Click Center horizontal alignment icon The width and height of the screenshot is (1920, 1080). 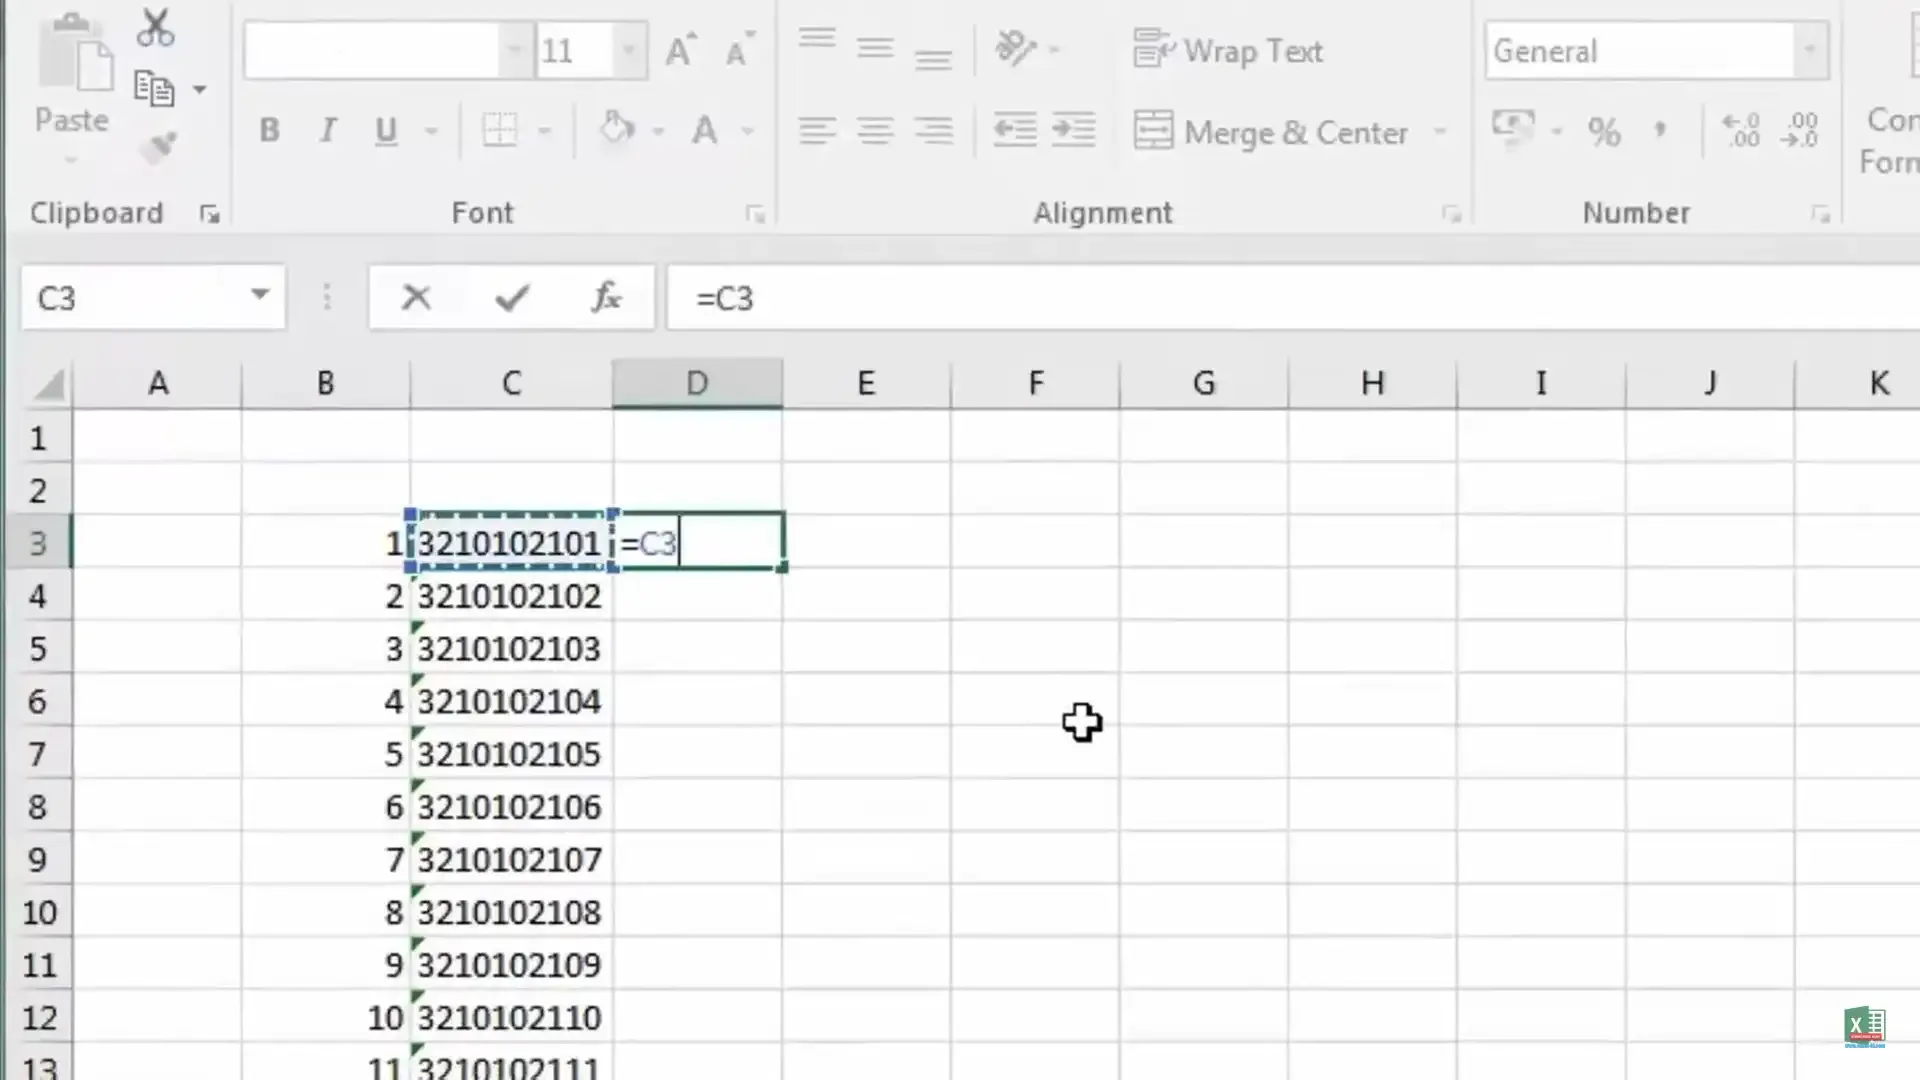(x=875, y=130)
